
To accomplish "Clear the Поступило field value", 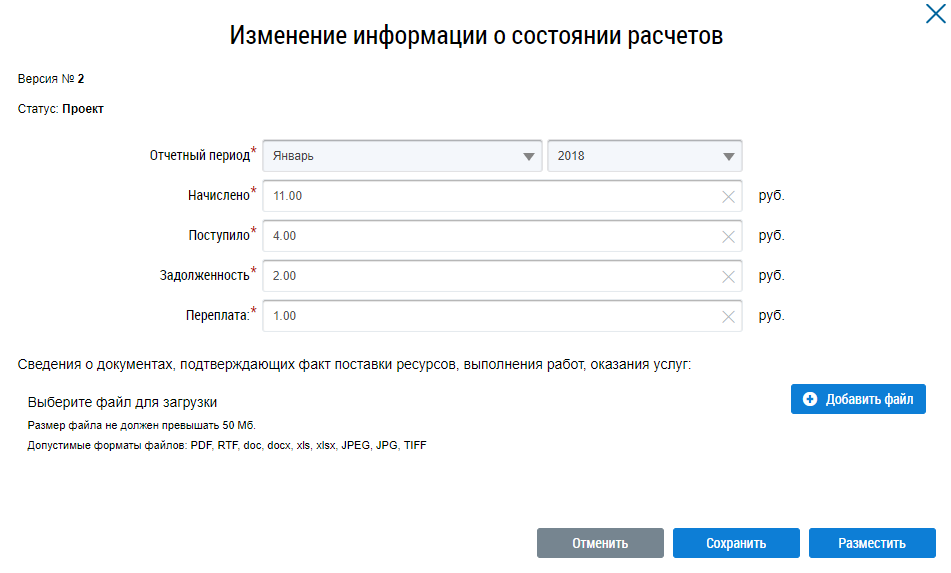I will tap(728, 237).
